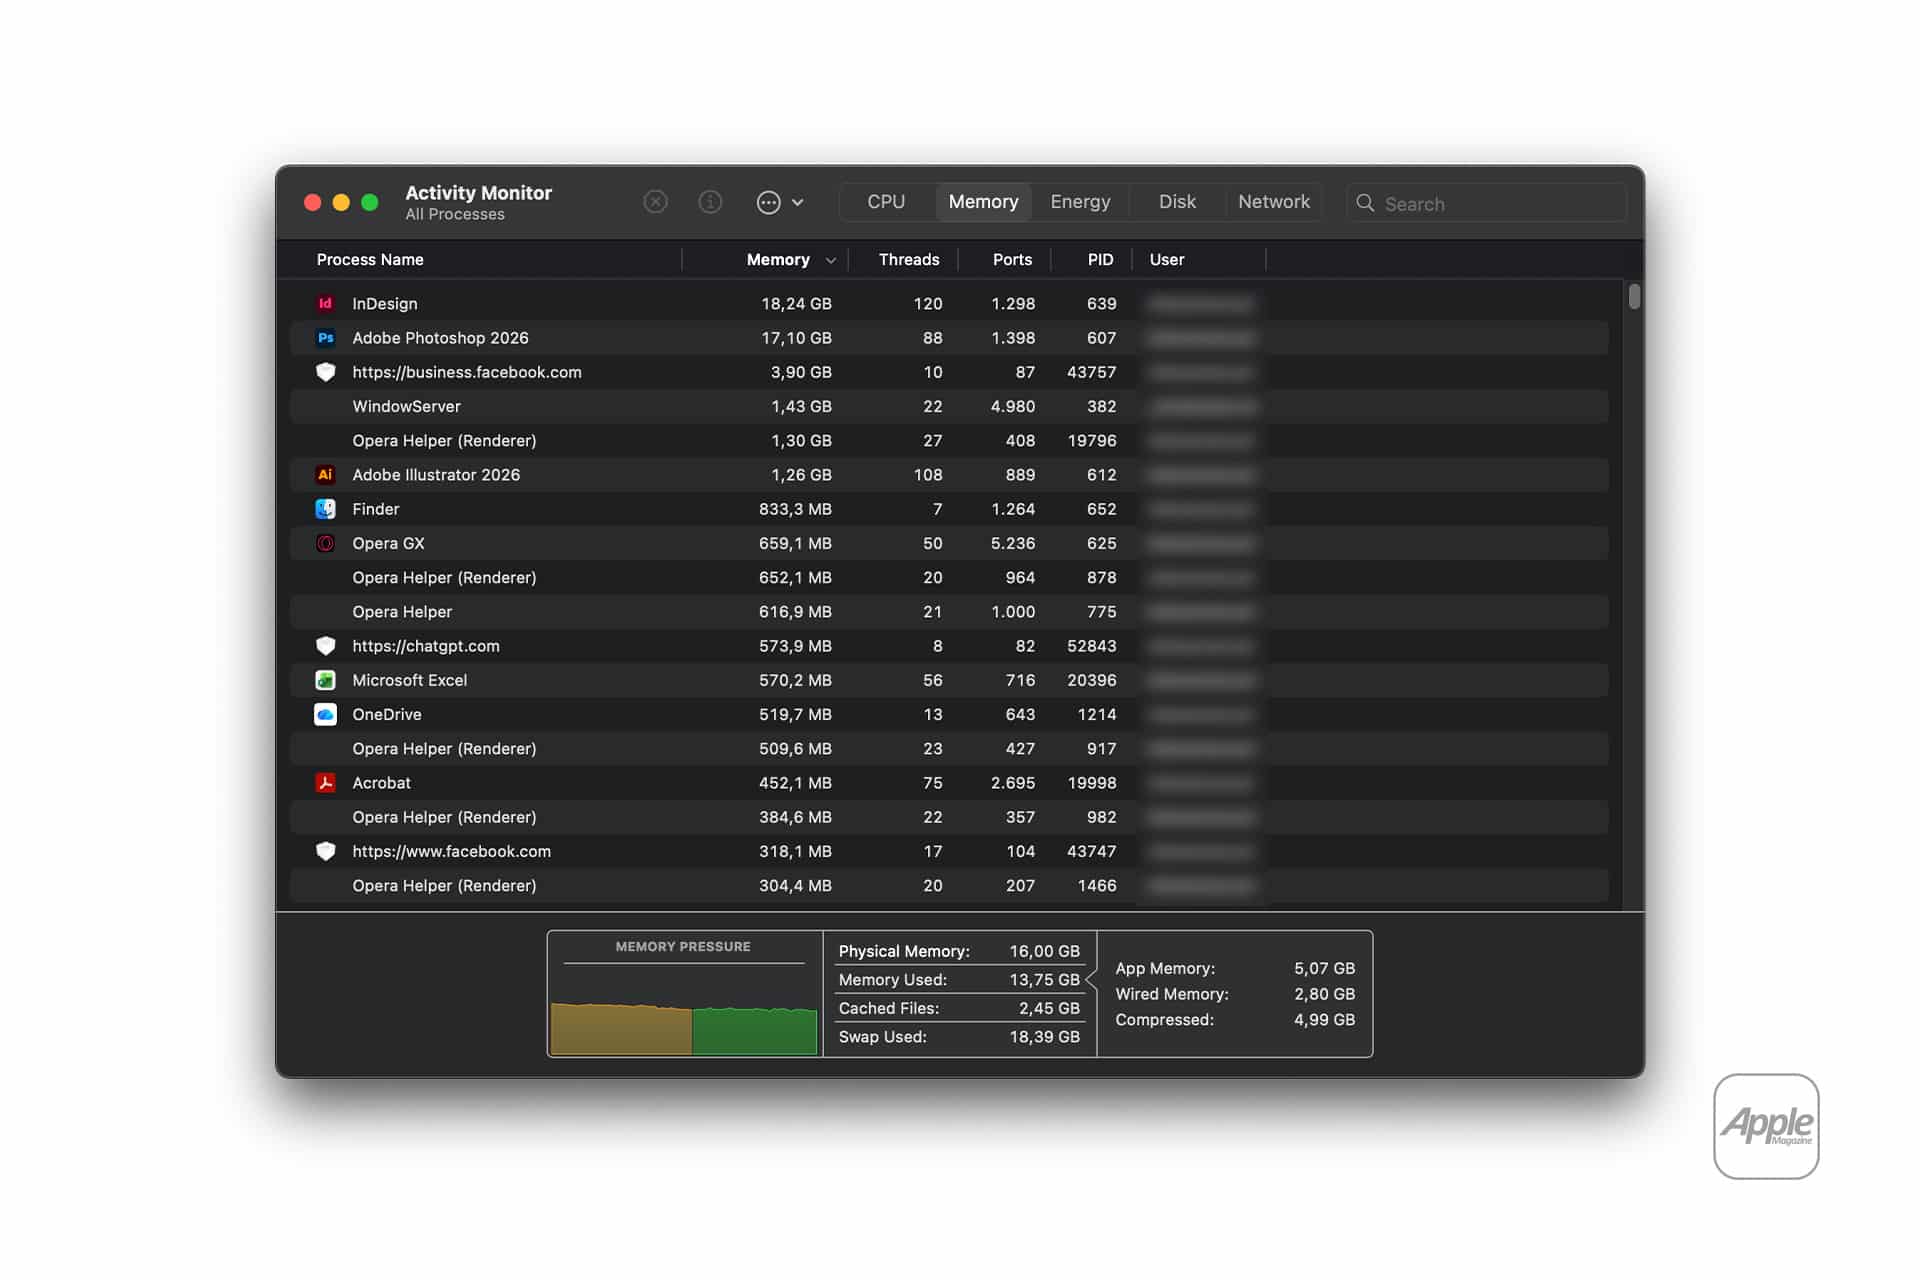Click the search magnifier icon
The image size is (1920, 1280).
click(x=1365, y=203)
